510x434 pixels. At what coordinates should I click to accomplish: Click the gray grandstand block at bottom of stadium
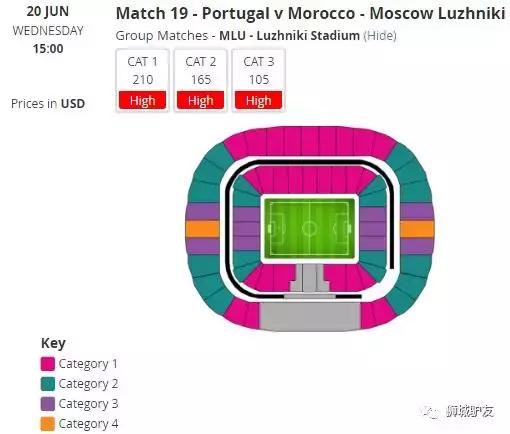tap(310, 317)
